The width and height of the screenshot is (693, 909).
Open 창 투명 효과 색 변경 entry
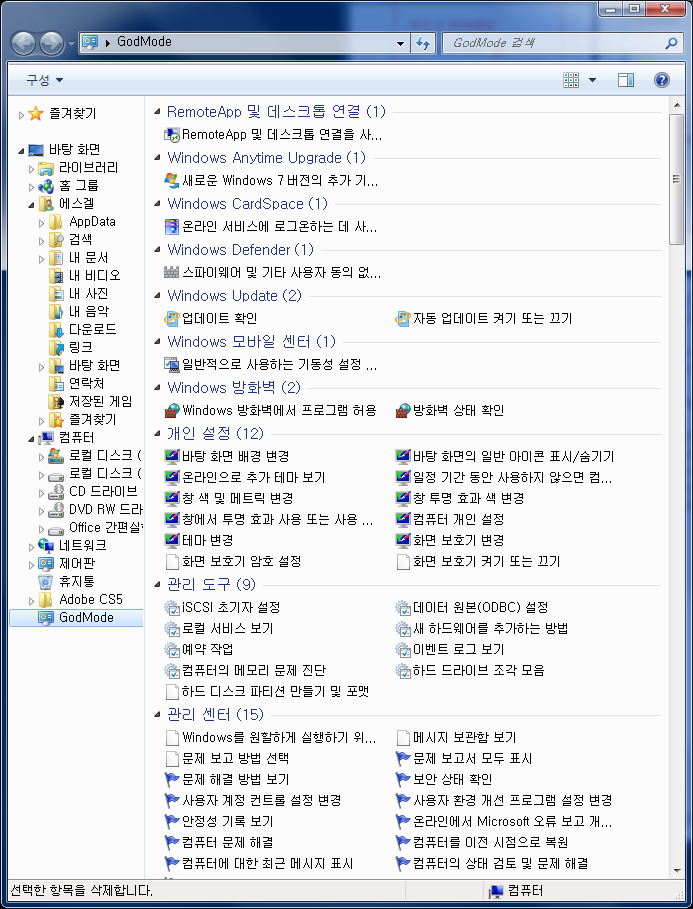(468, 499)
